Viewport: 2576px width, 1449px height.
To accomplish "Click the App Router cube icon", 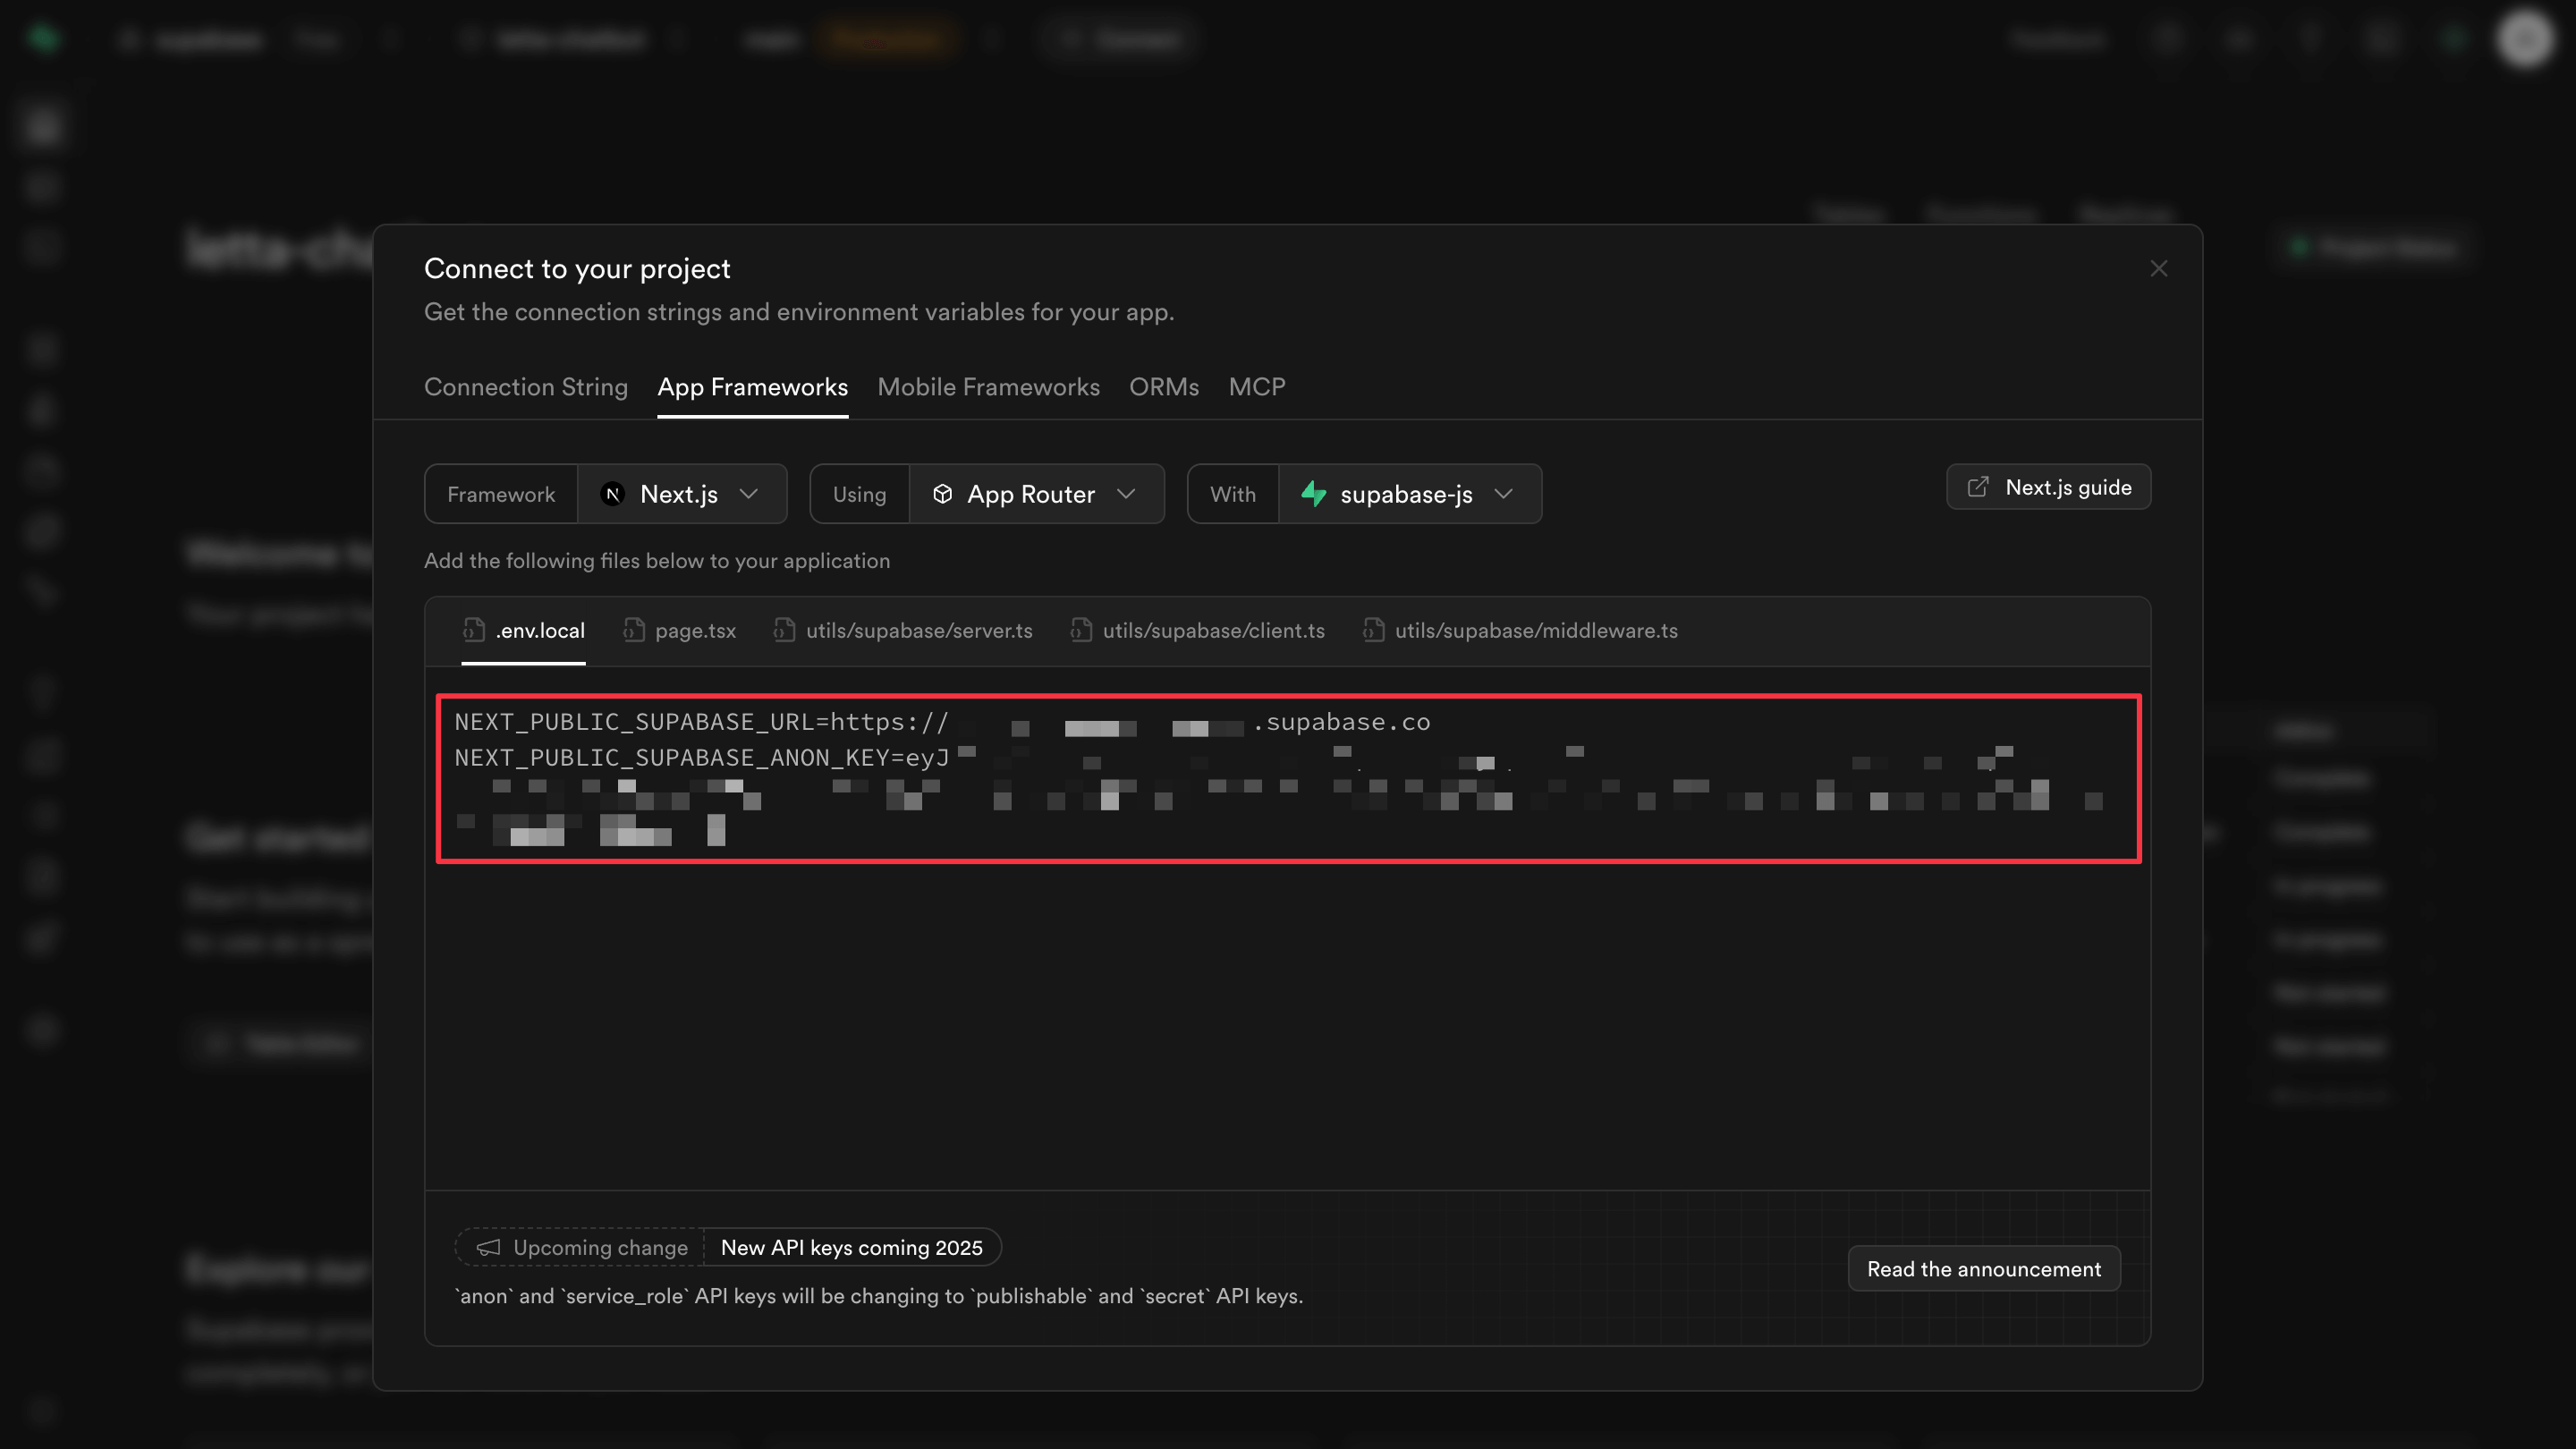I will point(943,493).
